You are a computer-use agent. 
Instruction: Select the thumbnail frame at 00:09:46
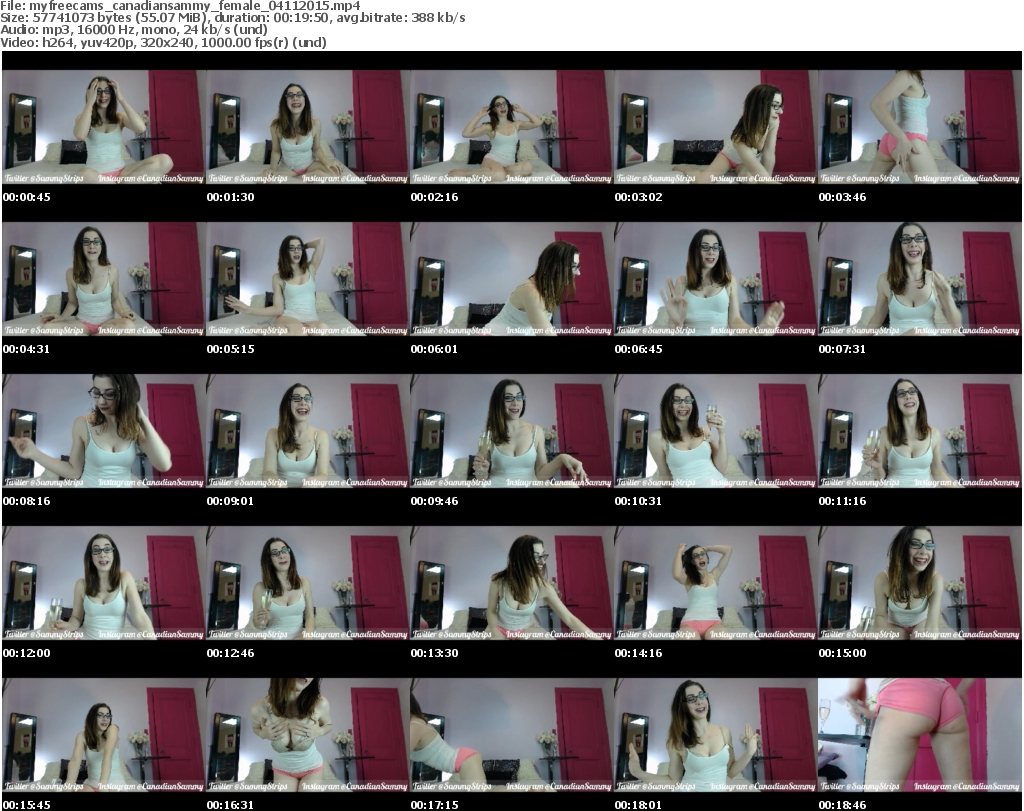512,431
